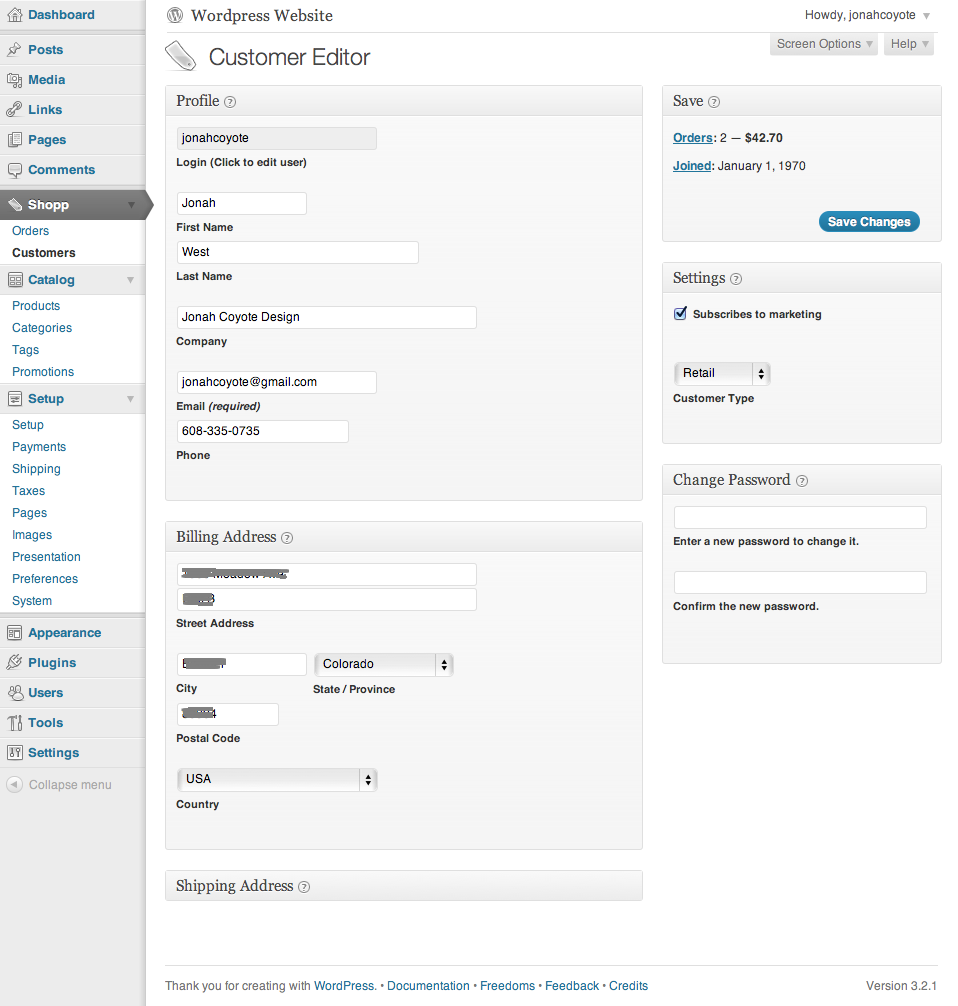Open help icon beside Settings panel heading
The width and height of the screenshot is (958, 1006).
coord(736,279)
